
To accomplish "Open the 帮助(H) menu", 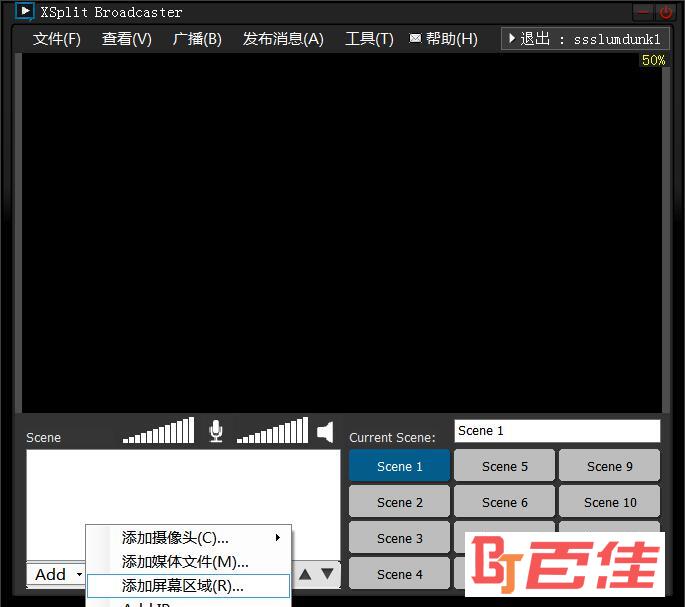I will tap(452, 39).
